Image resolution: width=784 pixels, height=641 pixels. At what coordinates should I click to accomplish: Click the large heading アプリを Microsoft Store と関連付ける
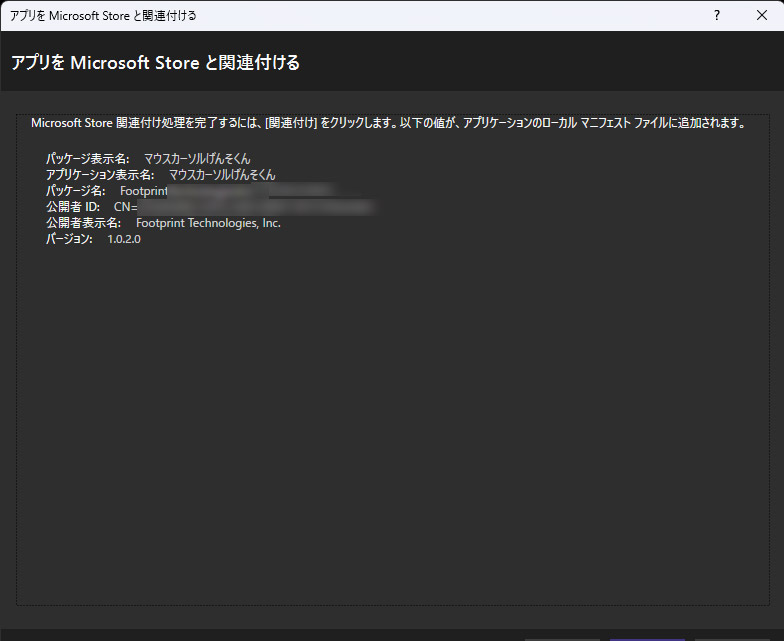click(x=156, y=62)
